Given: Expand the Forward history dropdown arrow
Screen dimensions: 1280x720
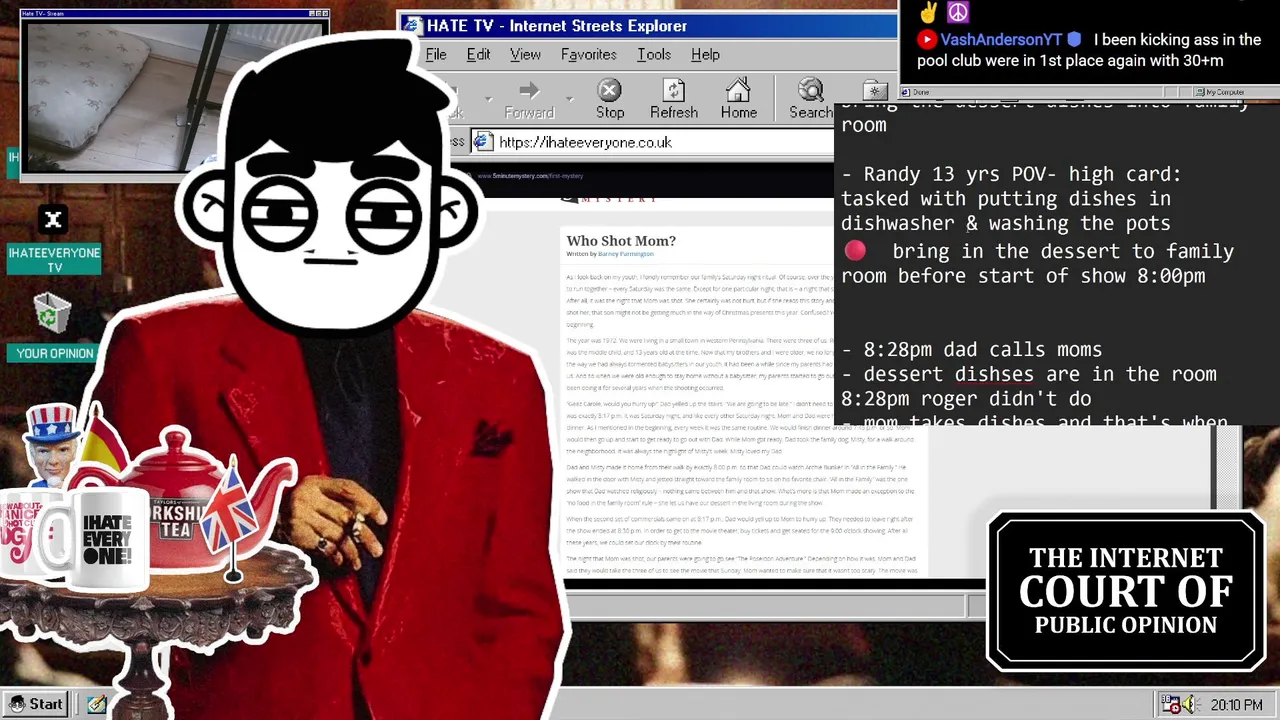Looking at the screenshot, I should tap(569, 99).
